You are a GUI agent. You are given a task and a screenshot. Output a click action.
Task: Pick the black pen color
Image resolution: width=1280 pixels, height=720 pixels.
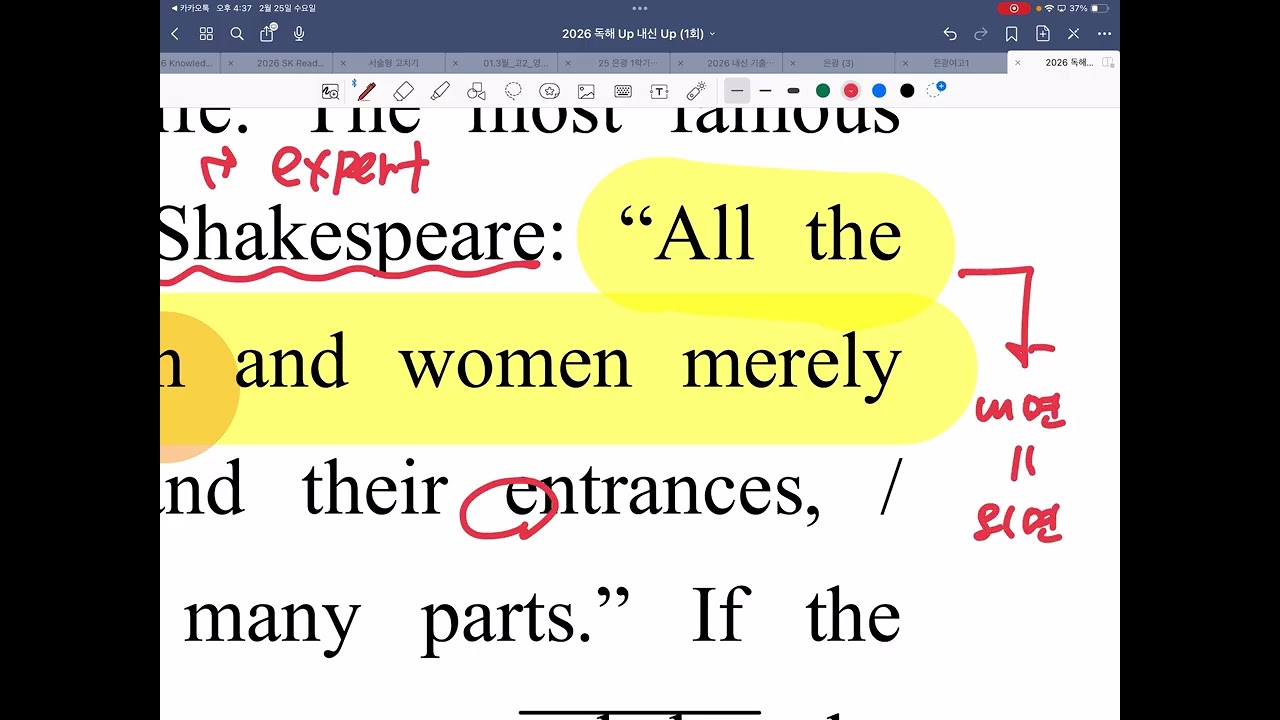point(907,91)
